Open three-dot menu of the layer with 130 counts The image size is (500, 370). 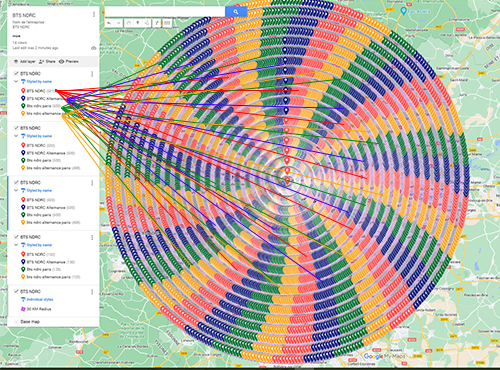click(92, 237)
